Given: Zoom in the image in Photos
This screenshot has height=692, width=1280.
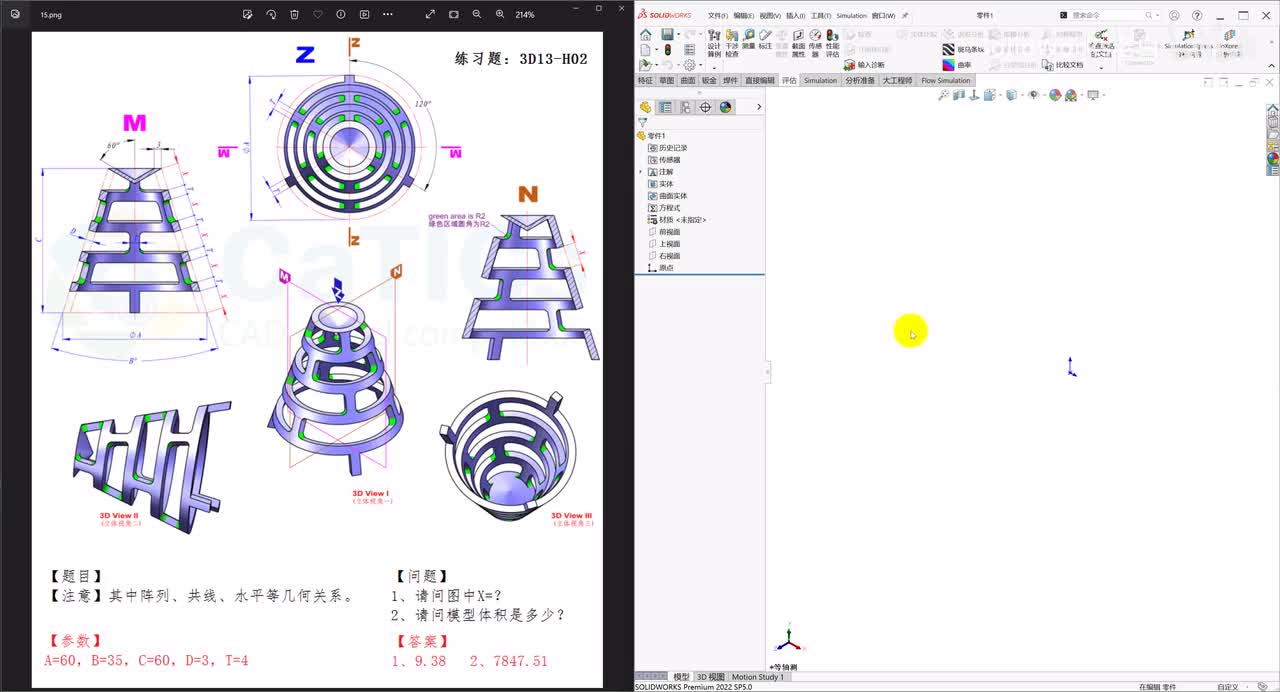Looking at the screenshot, I should 500,15.
